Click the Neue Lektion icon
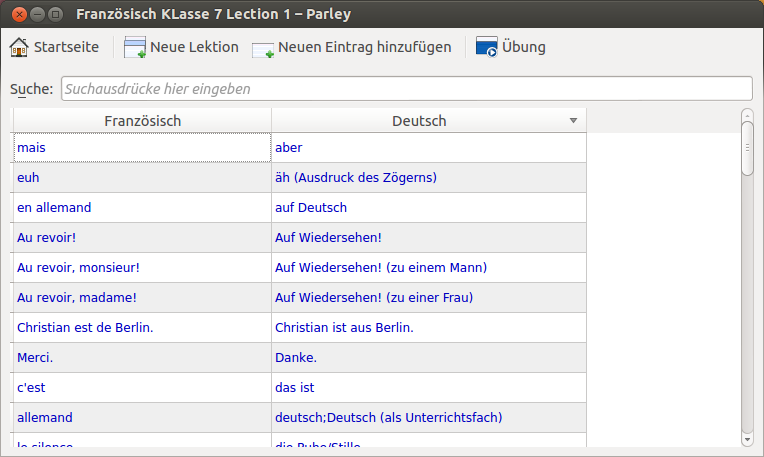The width and height of the screenshot is (764, 457). click(135, 47)
